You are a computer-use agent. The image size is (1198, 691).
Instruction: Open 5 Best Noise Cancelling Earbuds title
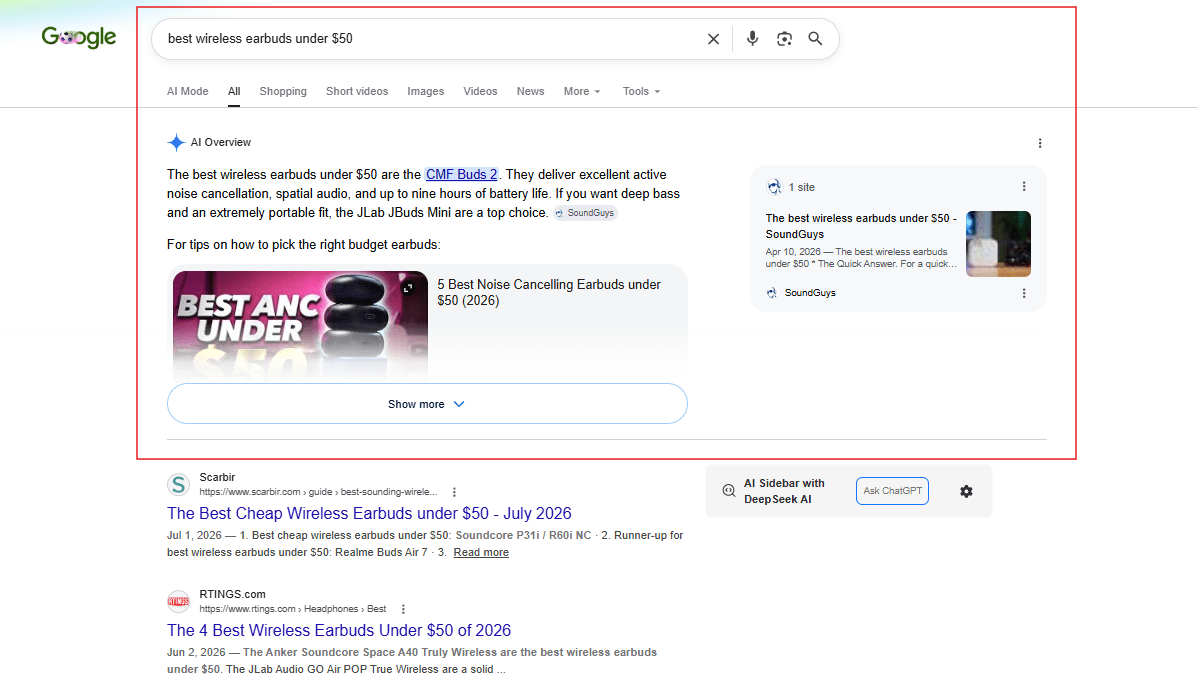click(549, 292)
